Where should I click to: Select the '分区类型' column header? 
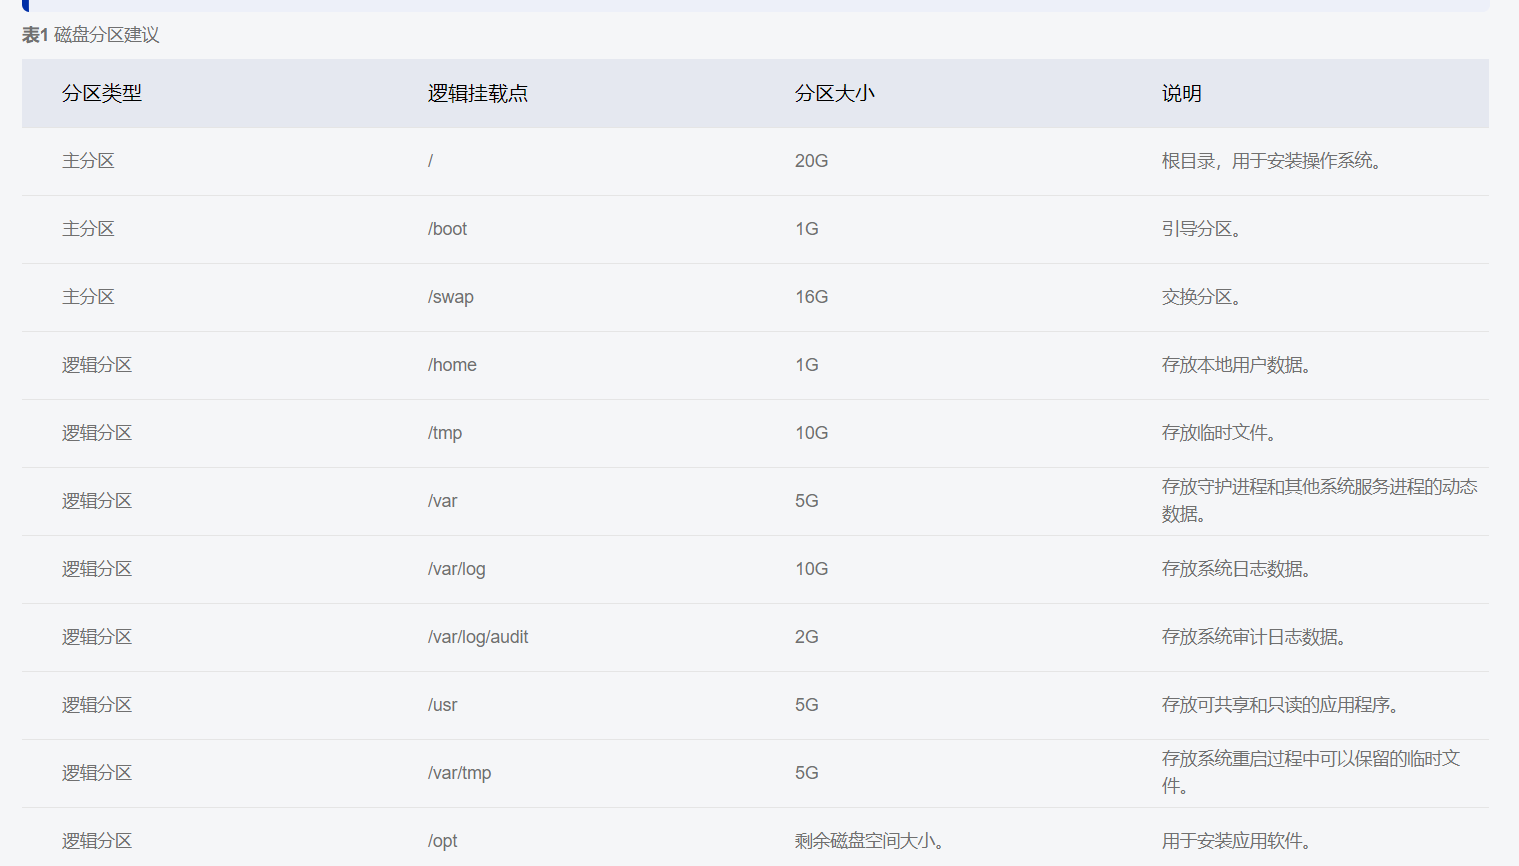coord(102,93)
